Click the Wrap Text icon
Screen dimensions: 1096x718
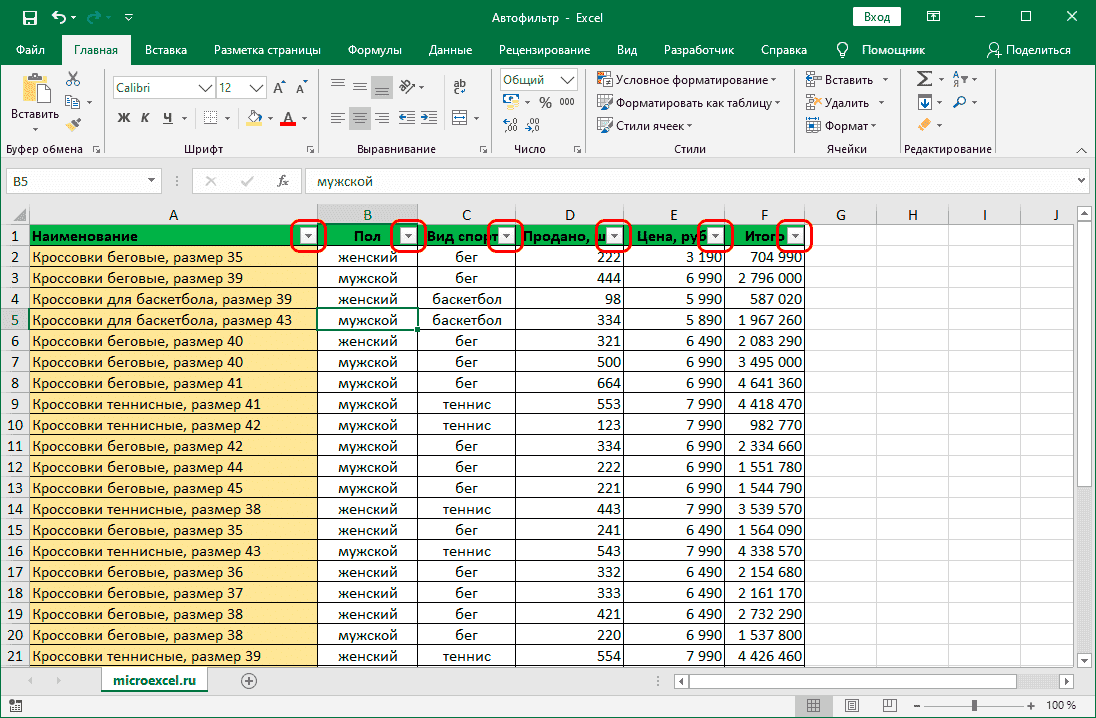point(460,85)
